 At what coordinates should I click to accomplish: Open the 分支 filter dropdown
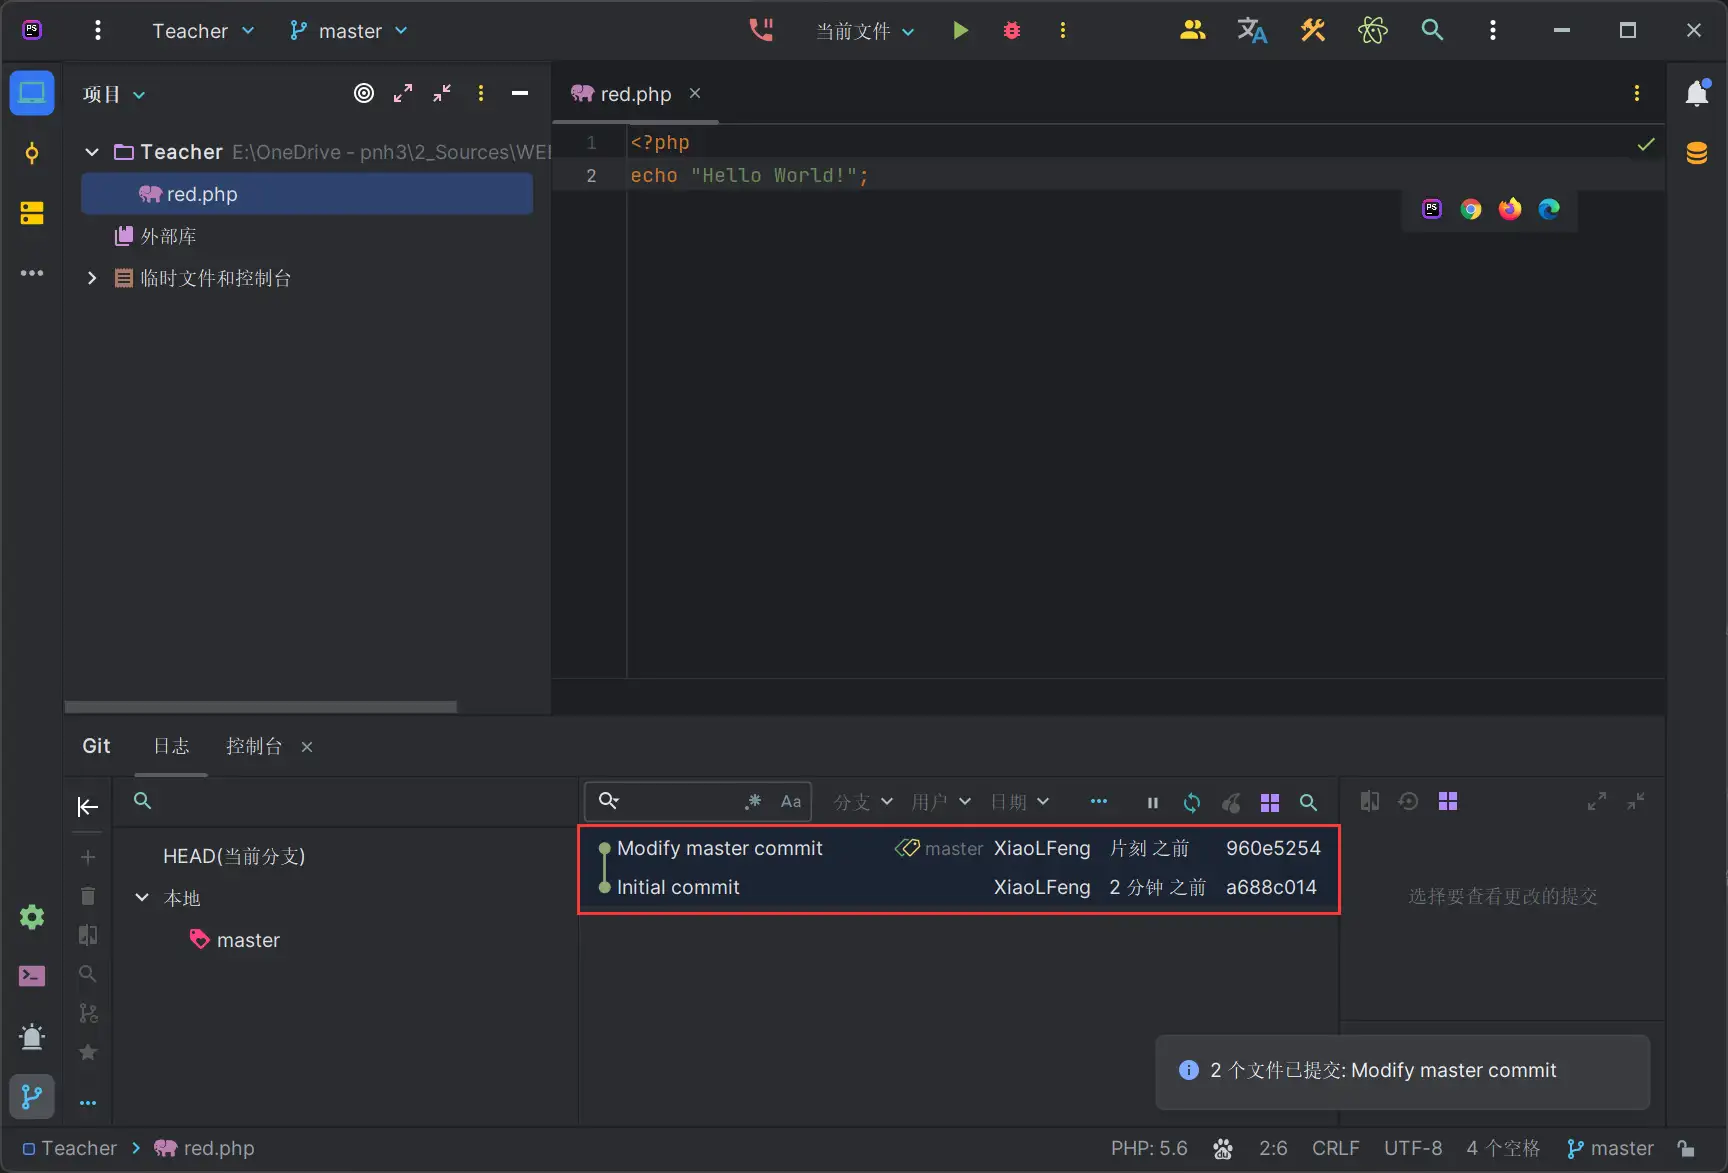click(x=863, y=802)
